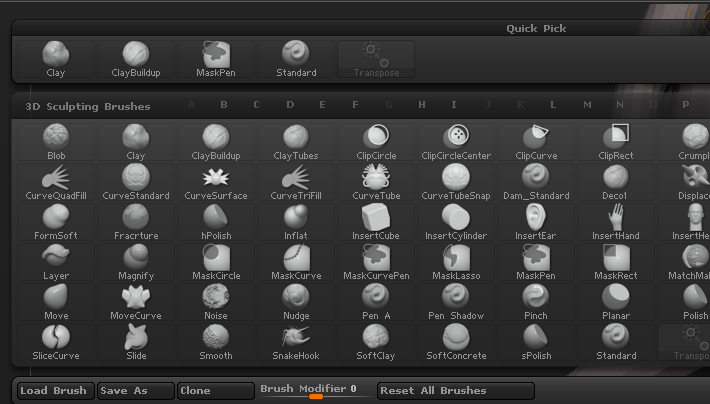Image resolution: width=710 pixels, height=404 pixels.
Task: Select the Smooth brush
Action: [216, 342]
